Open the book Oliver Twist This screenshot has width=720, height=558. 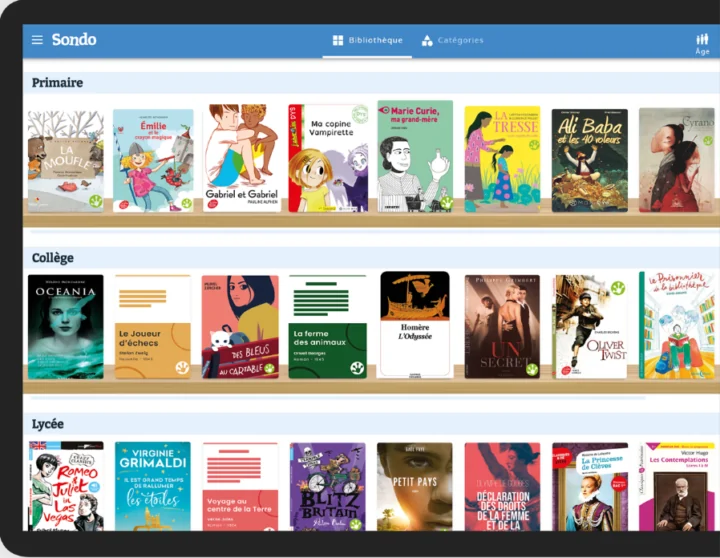[x=590, y=327]
